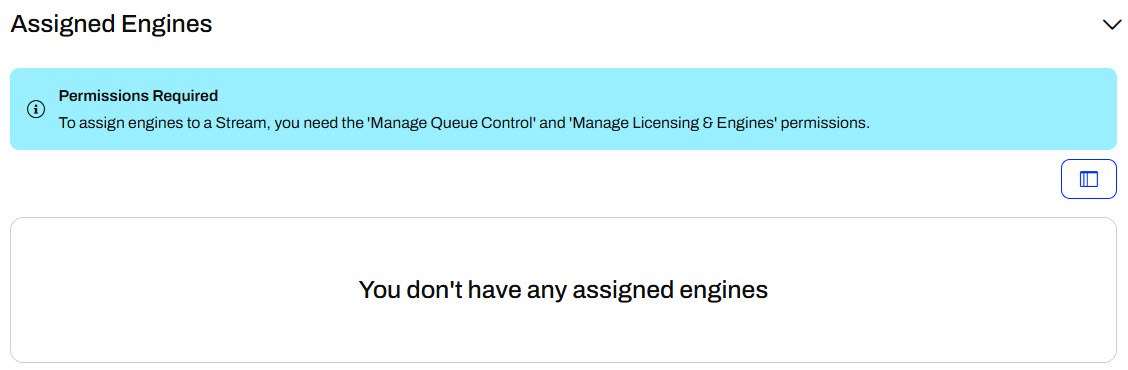The image size is (1128, 370).
Task: Click the info icon in permissions banner
Action: 36,109
